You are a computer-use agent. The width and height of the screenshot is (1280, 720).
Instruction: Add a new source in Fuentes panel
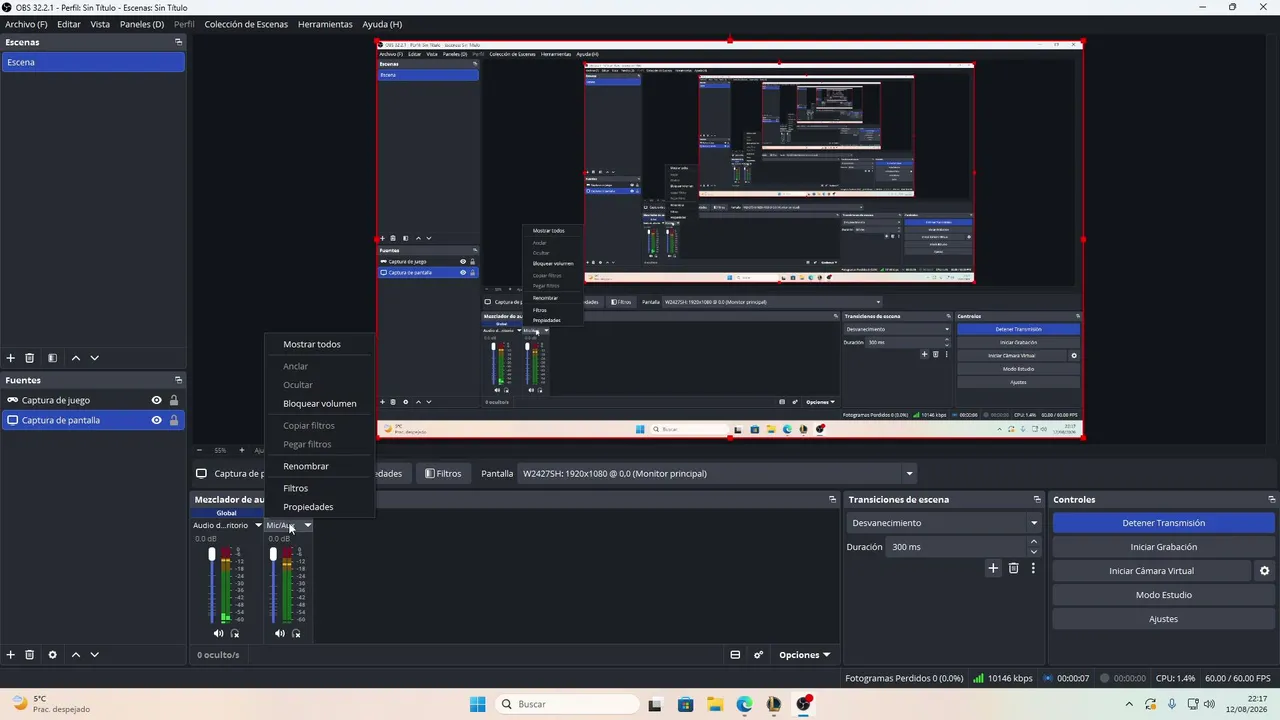click(x=11, y=655)
